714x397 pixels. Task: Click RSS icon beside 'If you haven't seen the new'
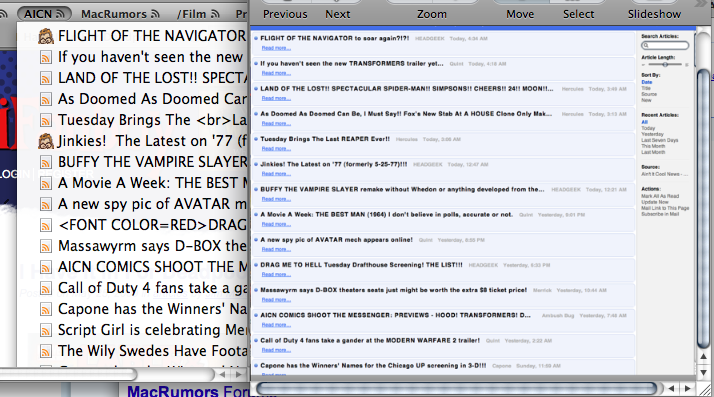click(46, 57)
